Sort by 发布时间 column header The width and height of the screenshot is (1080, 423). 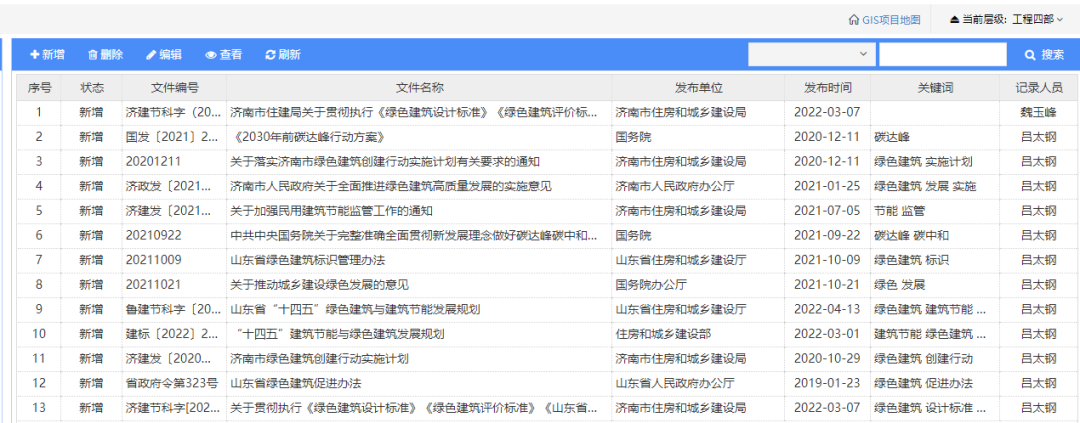pyautogui.click(x=826, y=88)
